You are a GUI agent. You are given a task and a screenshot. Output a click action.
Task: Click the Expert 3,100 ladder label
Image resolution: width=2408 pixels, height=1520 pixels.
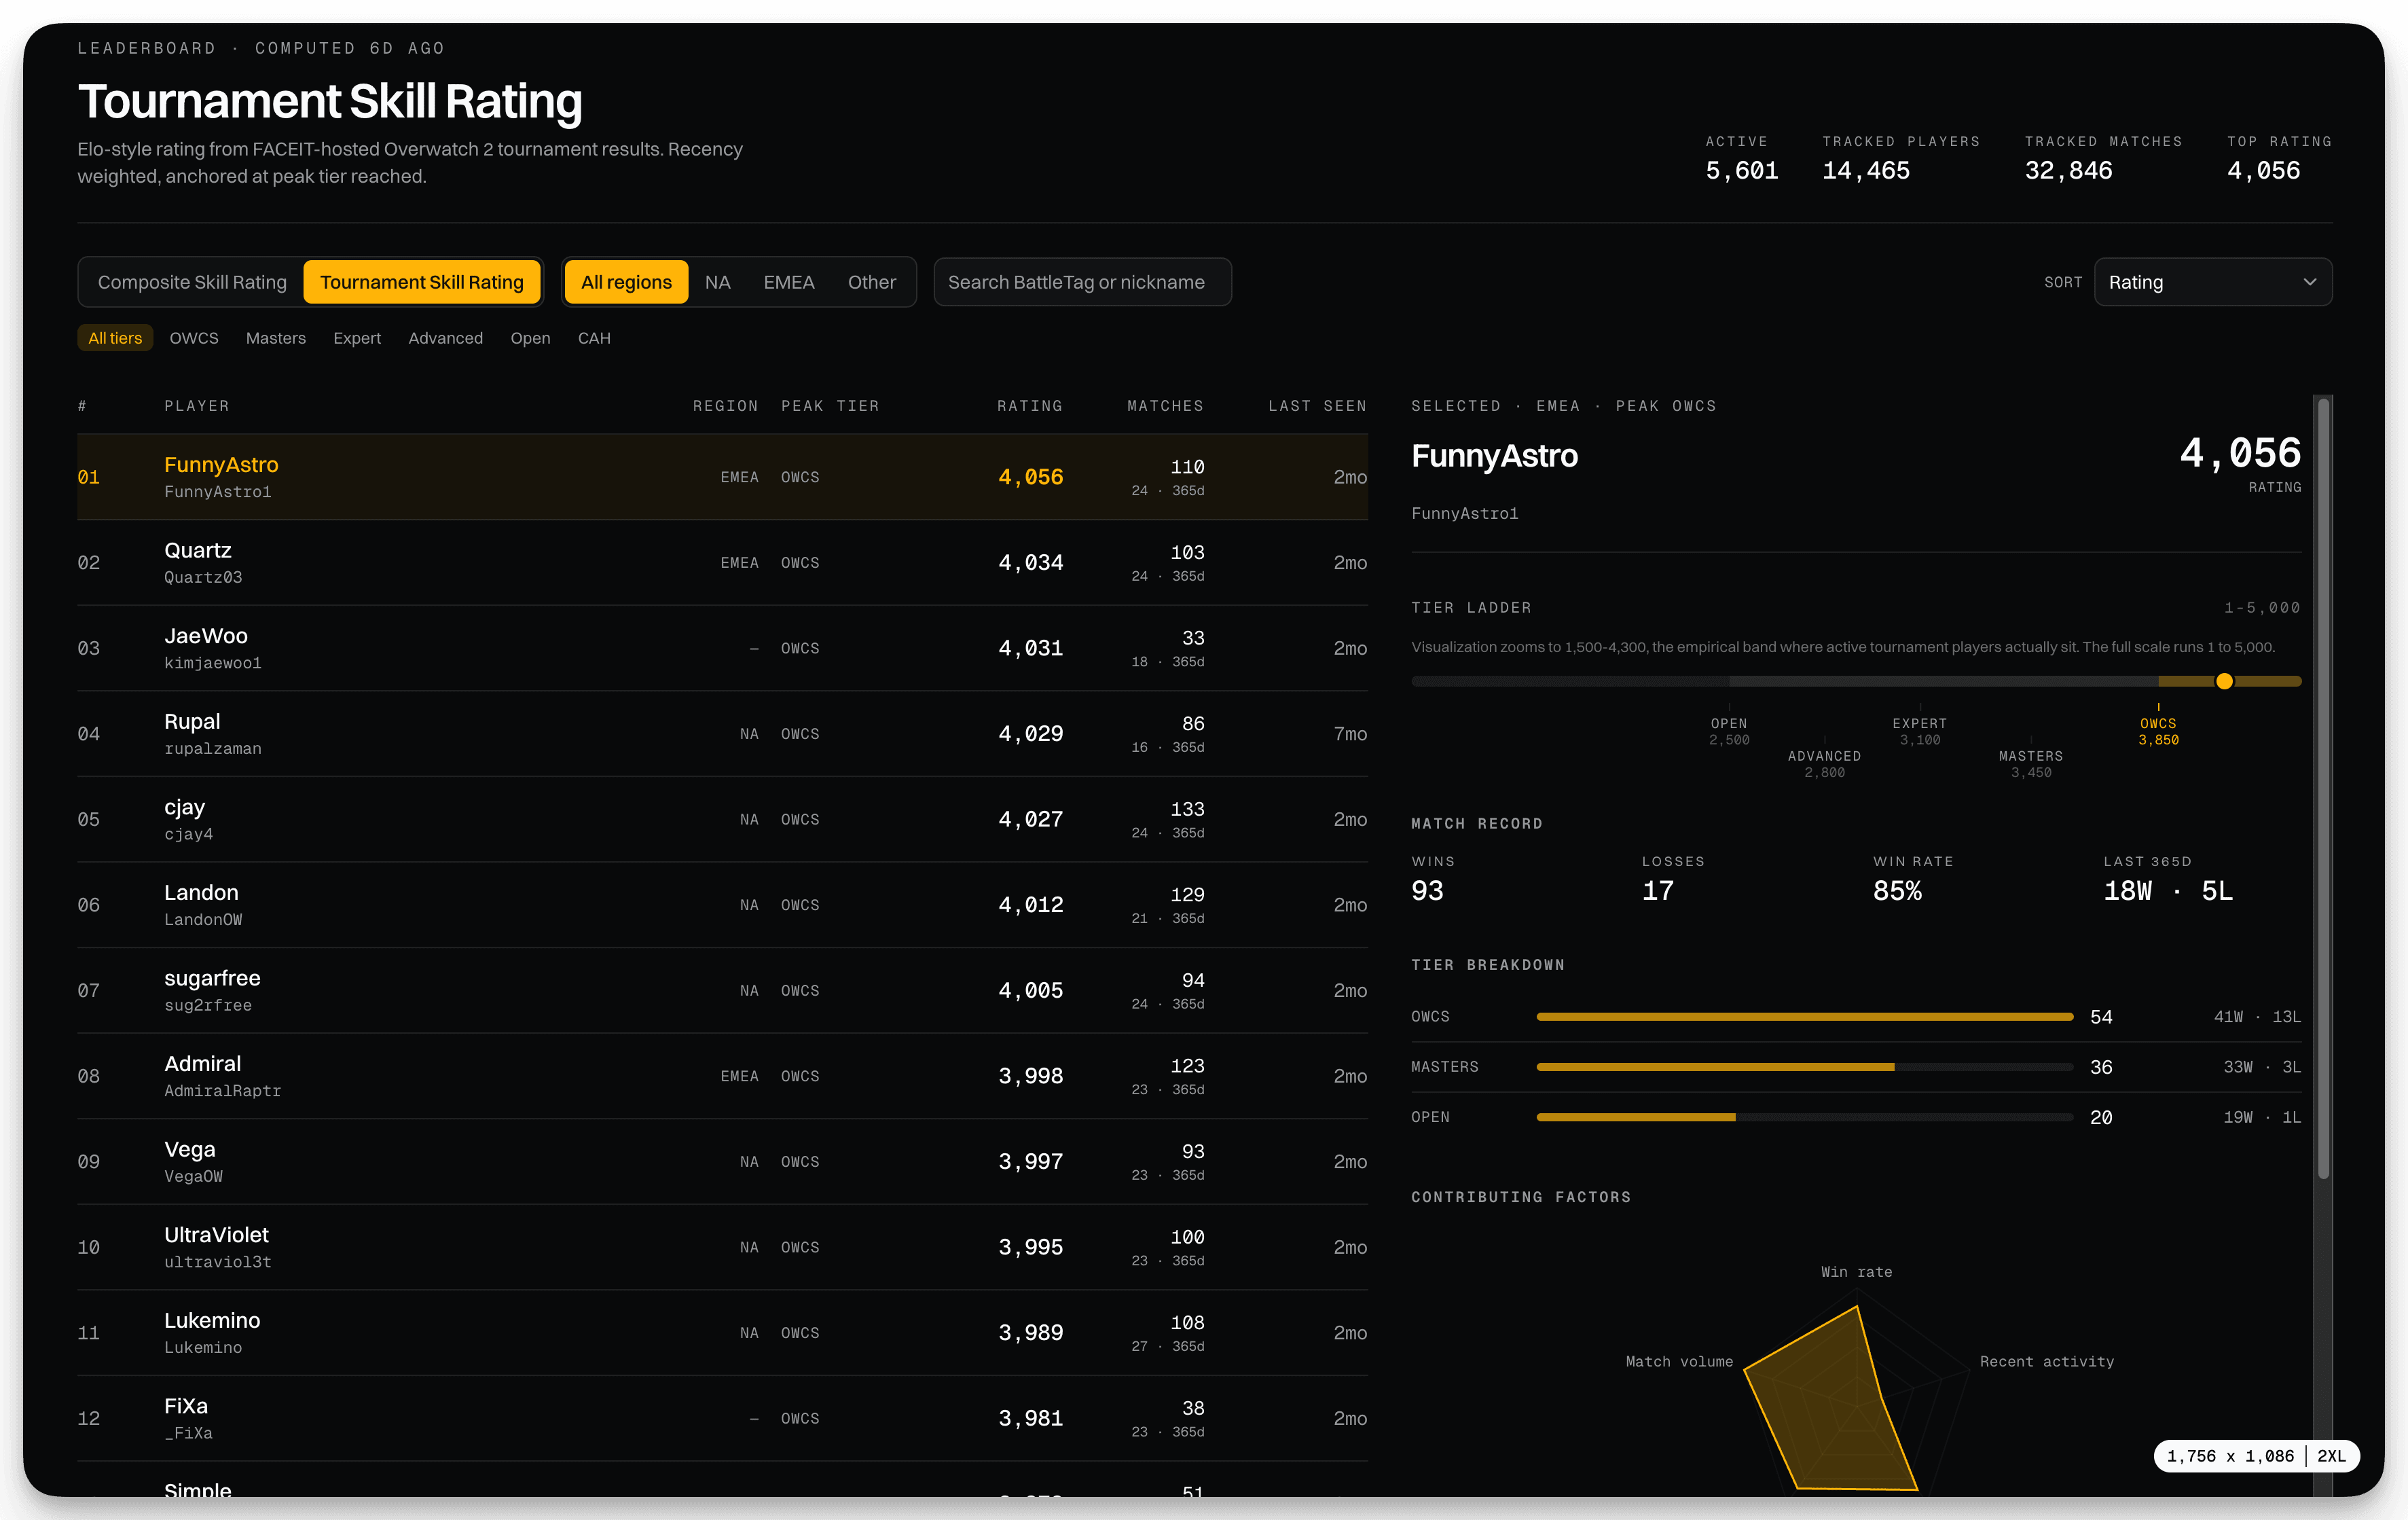(x=1919, y=731)
